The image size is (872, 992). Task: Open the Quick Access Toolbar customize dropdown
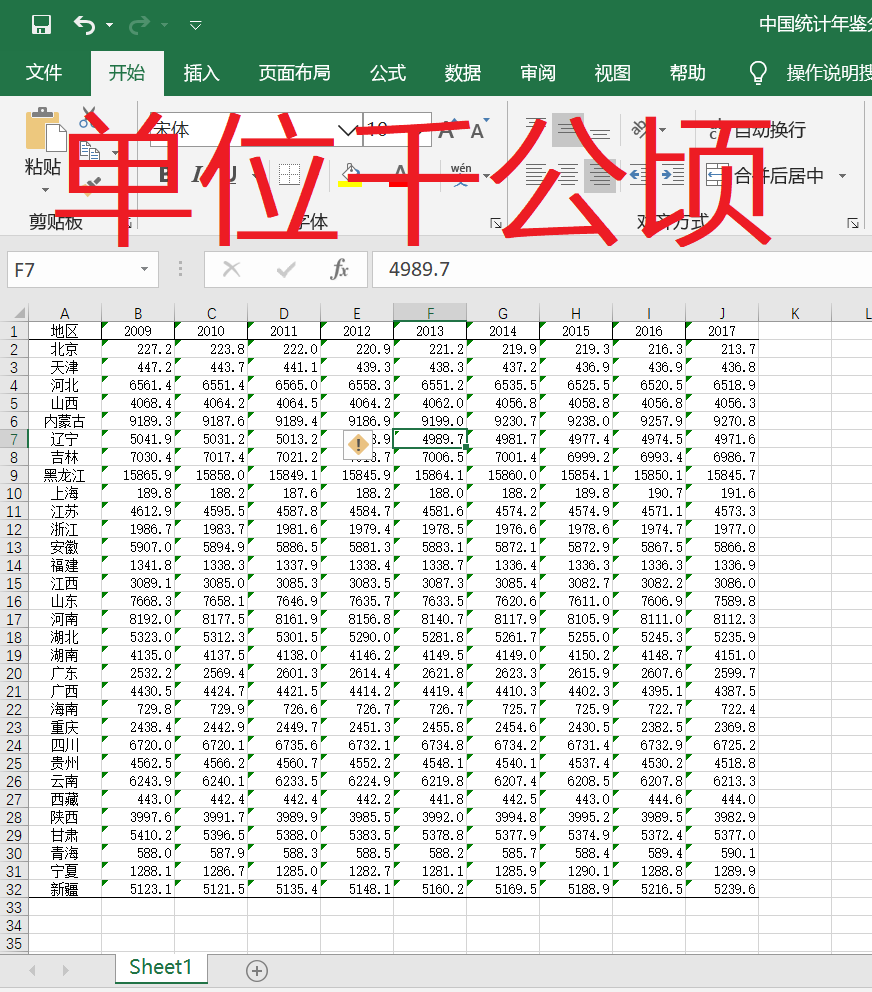click(195, 24)
